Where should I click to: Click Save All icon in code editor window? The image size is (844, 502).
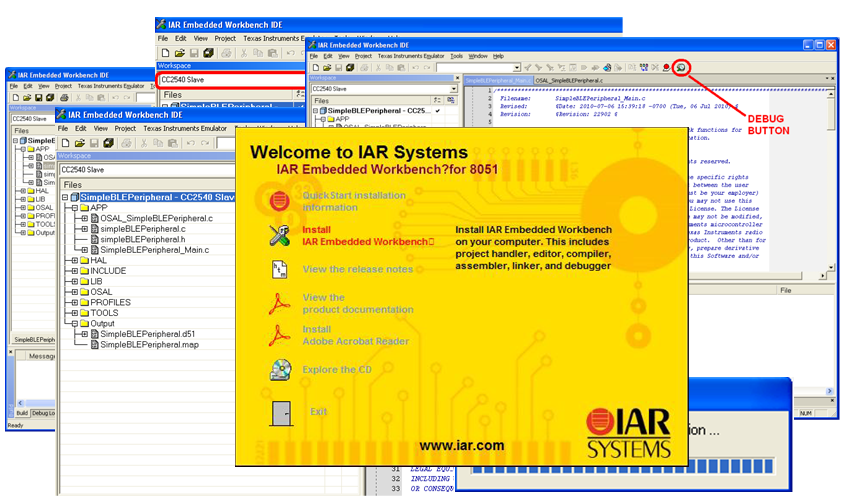(x=350, y=68)
